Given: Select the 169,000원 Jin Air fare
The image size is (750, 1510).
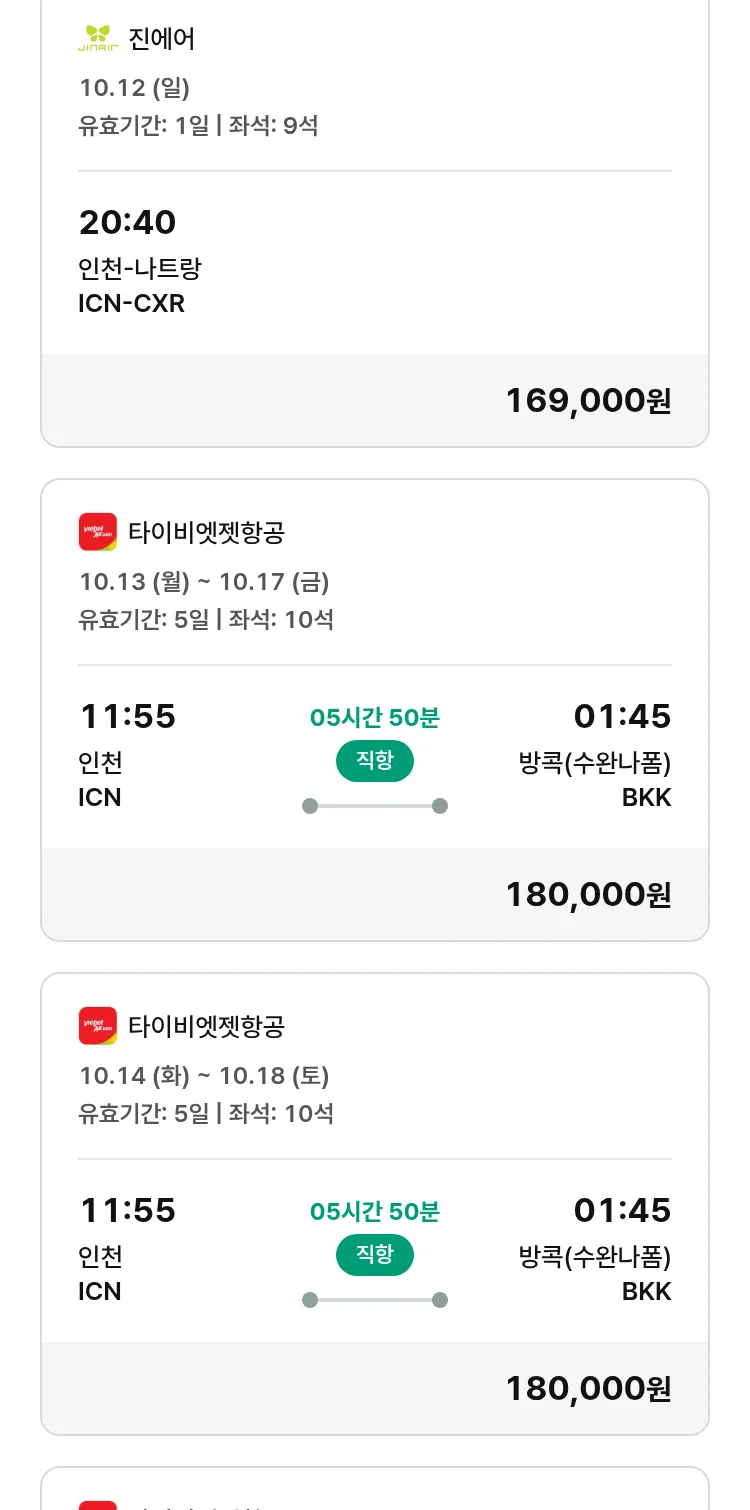Looking at the screenshot, I should pos(588,400).
